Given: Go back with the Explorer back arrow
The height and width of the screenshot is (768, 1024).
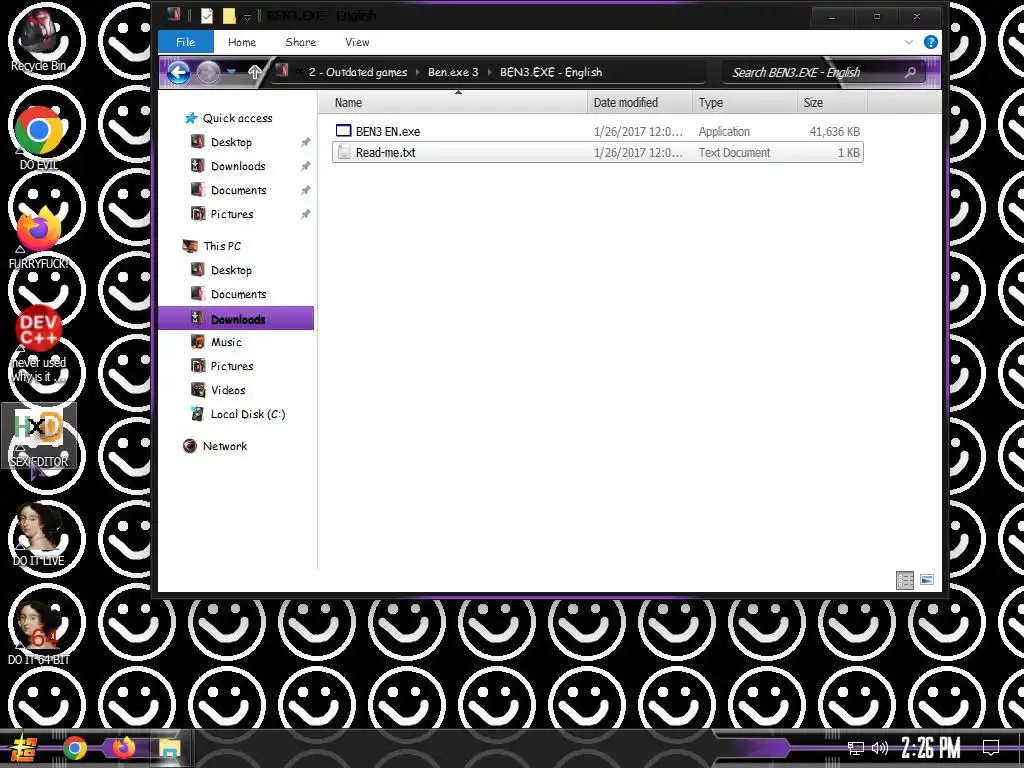Looking at the screenshot, I should coord(178,72).
